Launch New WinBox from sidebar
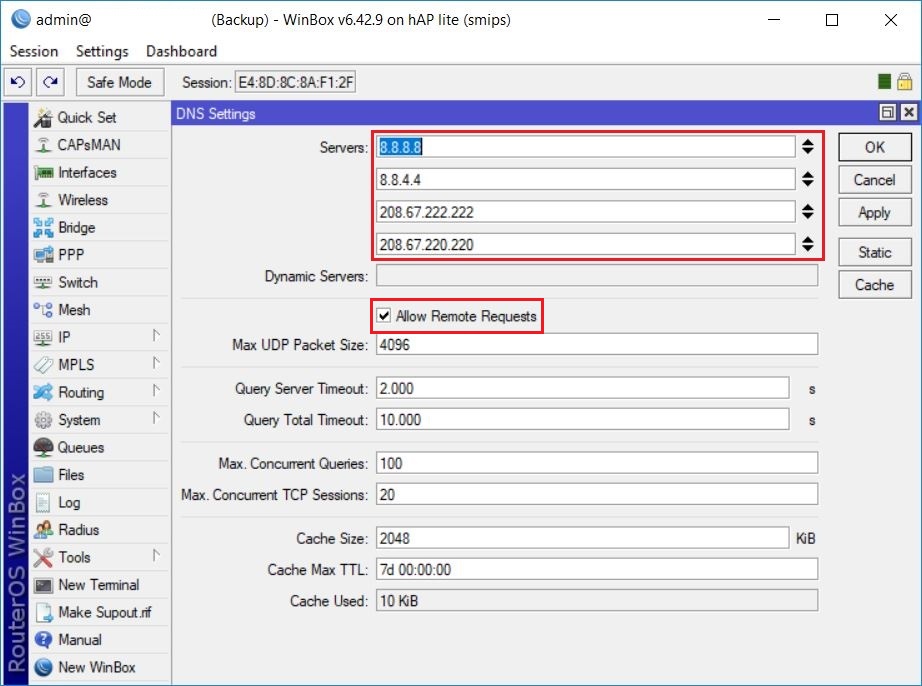Viewport: 922px width, 686px height. pos(99,667)
